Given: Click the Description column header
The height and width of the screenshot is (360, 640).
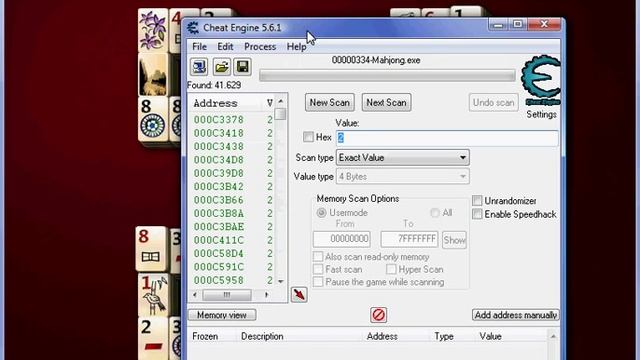Looking at the screenshot, I should tap(262, 336).
